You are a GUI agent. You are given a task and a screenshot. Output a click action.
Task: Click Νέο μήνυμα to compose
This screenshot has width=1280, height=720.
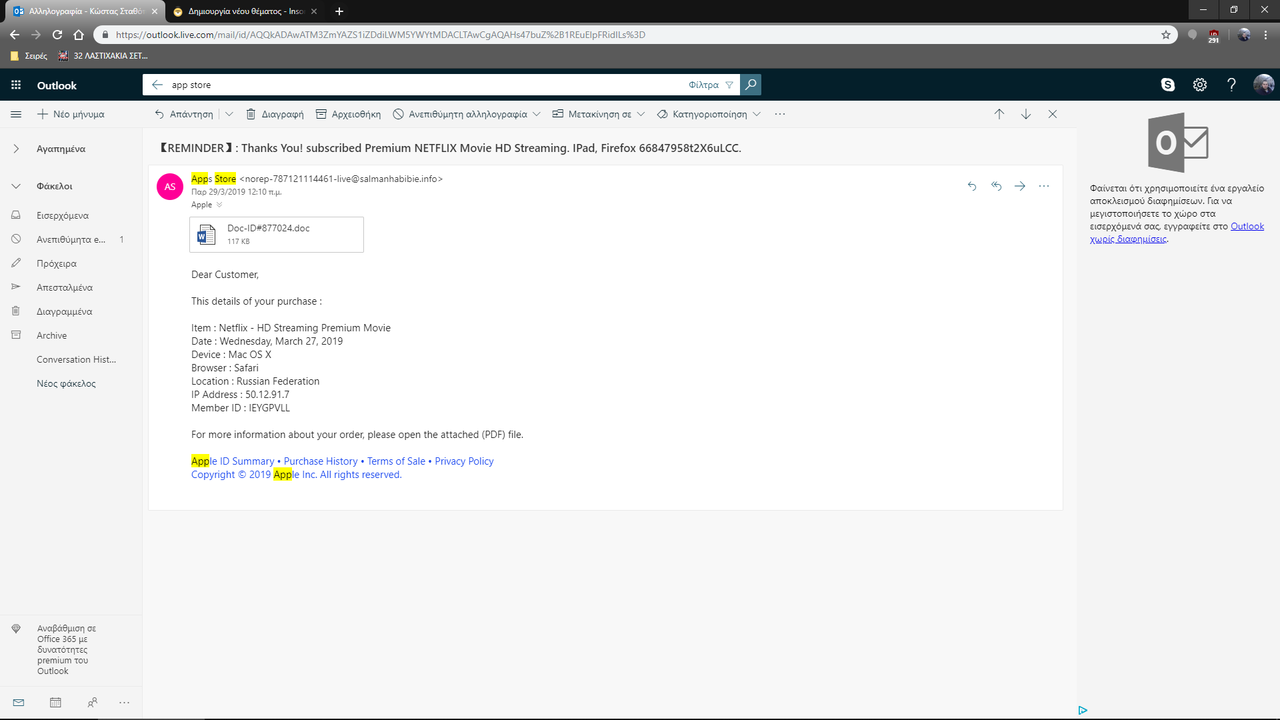pyautogui.click(x=71, y=114)
